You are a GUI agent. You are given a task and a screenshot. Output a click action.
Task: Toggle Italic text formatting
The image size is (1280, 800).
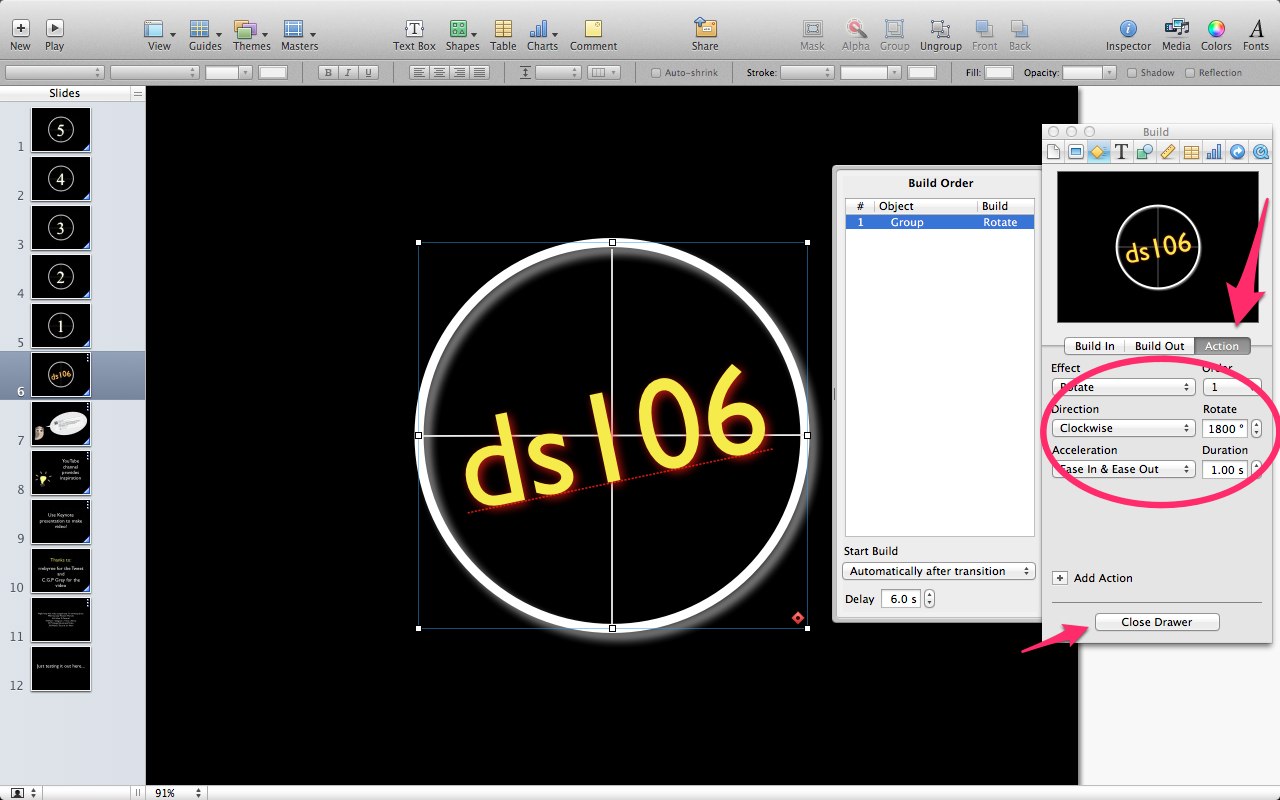coord(348,72)
